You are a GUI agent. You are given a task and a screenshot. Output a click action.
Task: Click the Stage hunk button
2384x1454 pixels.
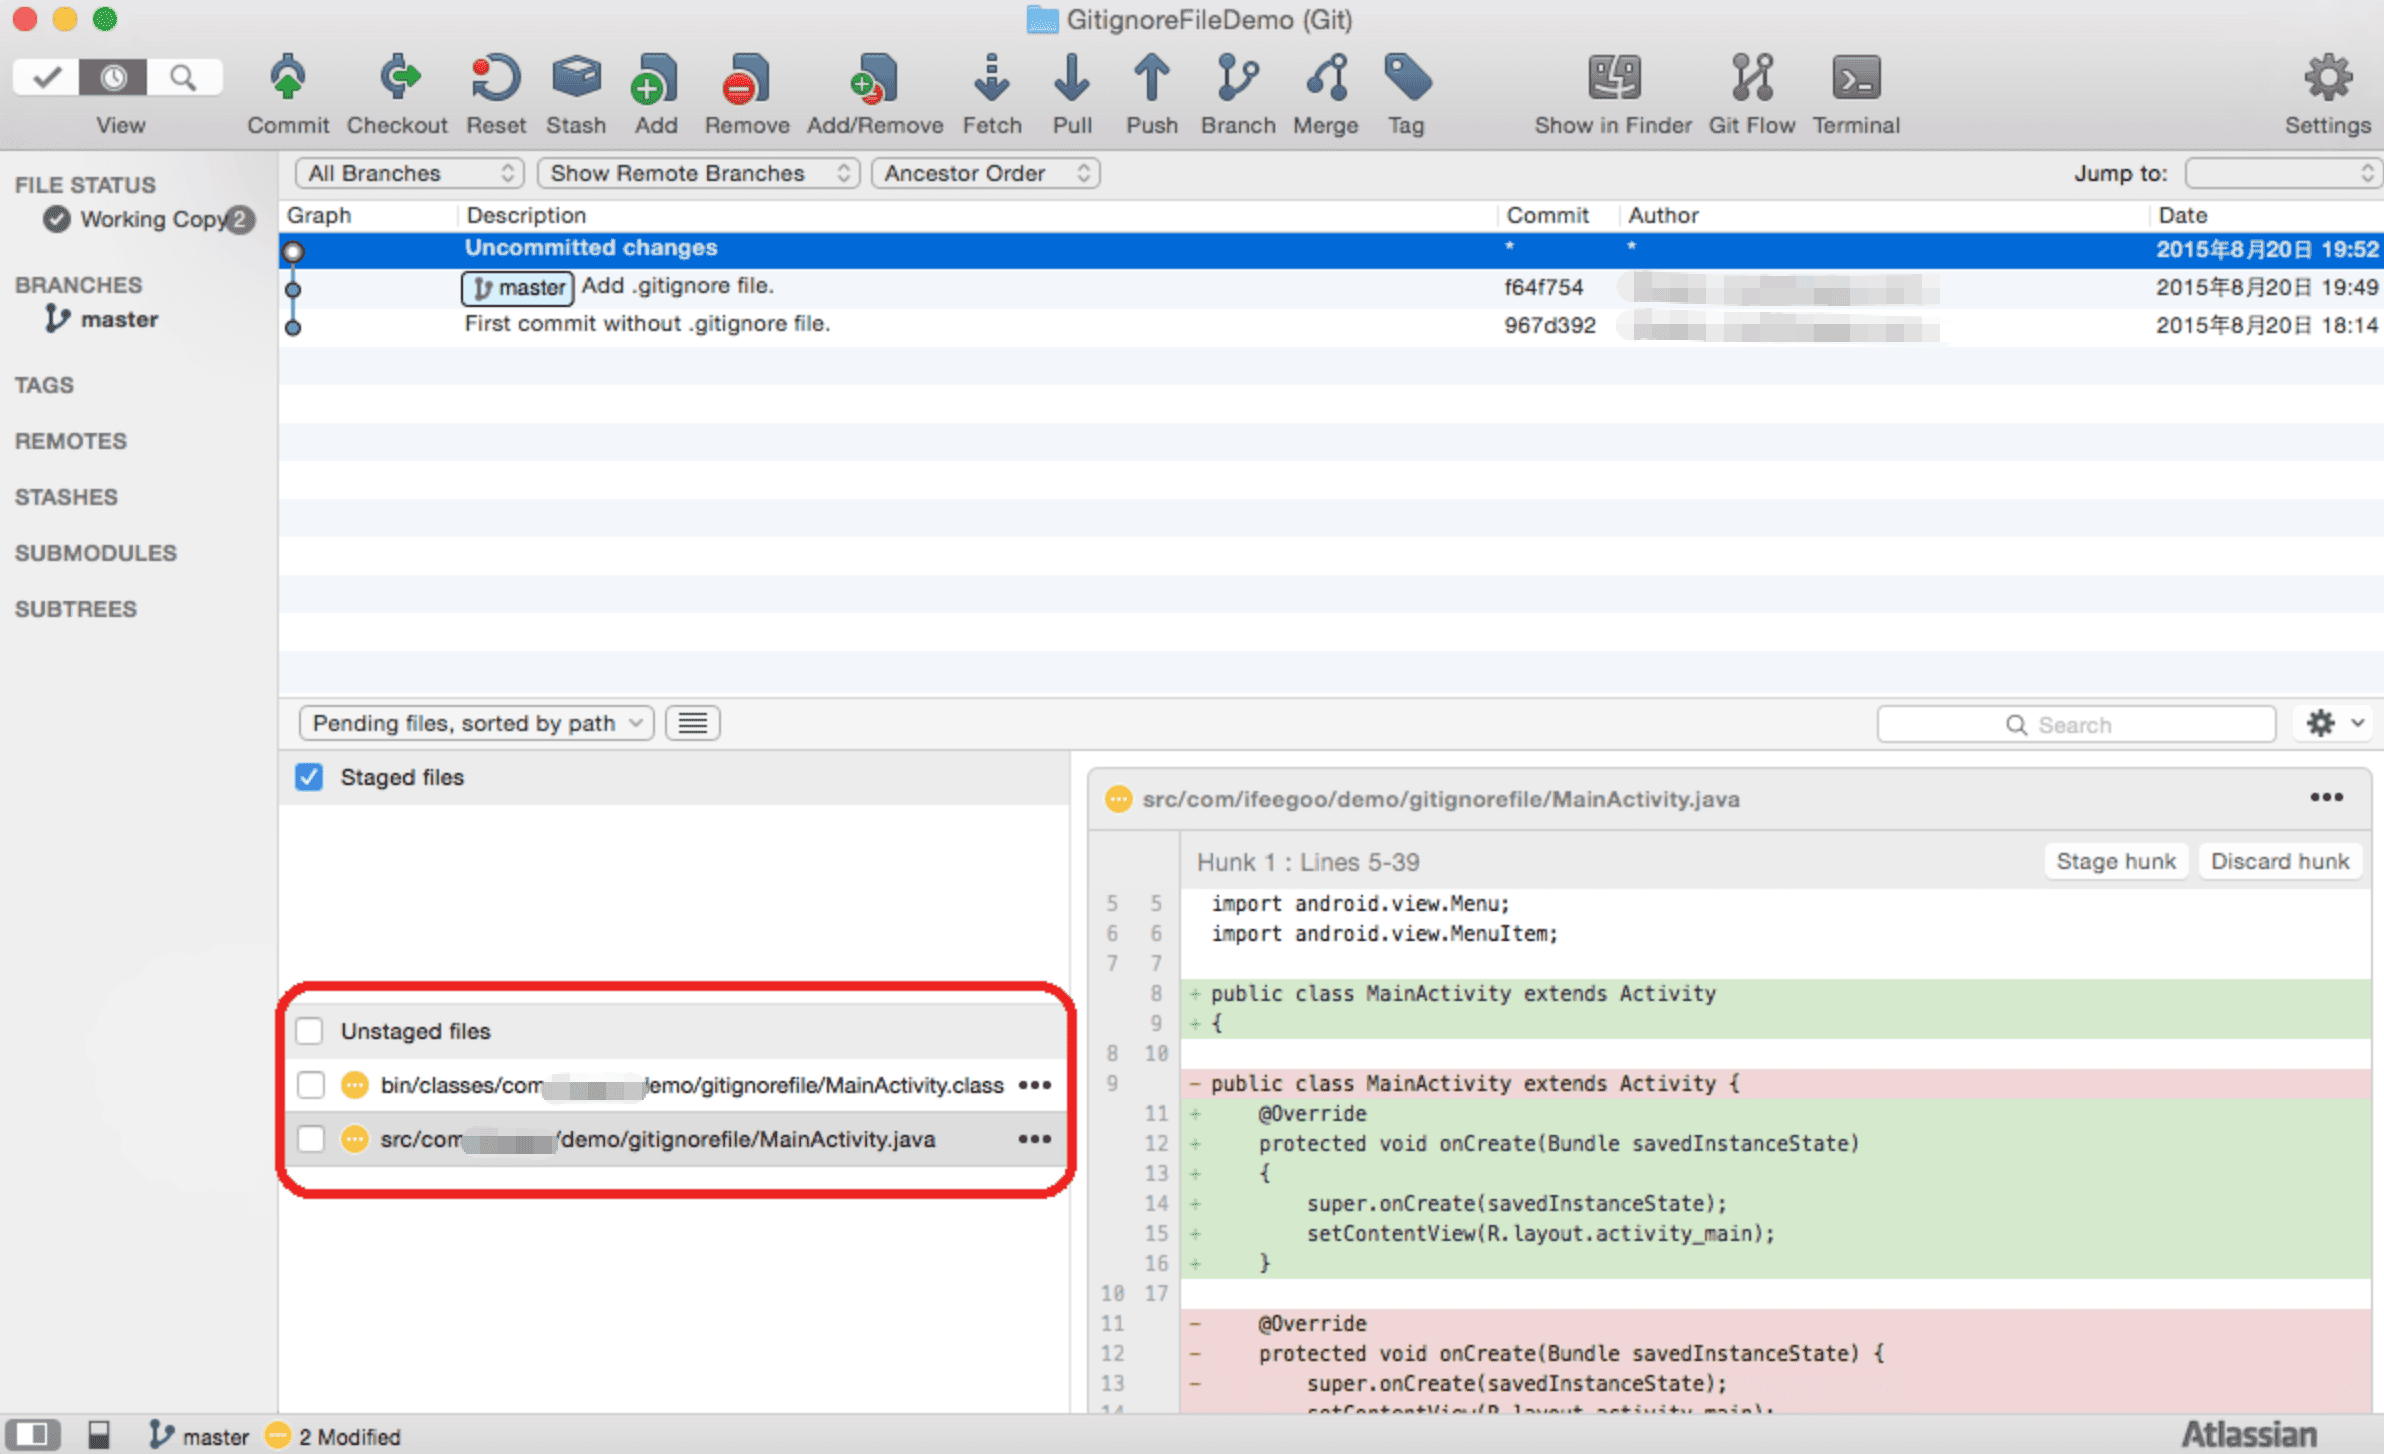pyautogui.click(x=2116, y=861)
